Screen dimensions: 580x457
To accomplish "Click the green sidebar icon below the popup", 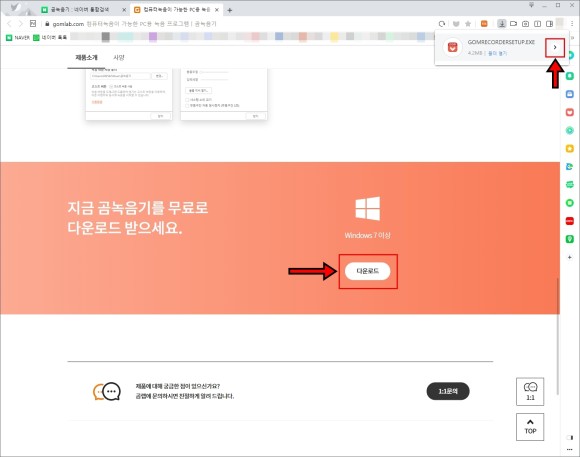I will [570, 76].
